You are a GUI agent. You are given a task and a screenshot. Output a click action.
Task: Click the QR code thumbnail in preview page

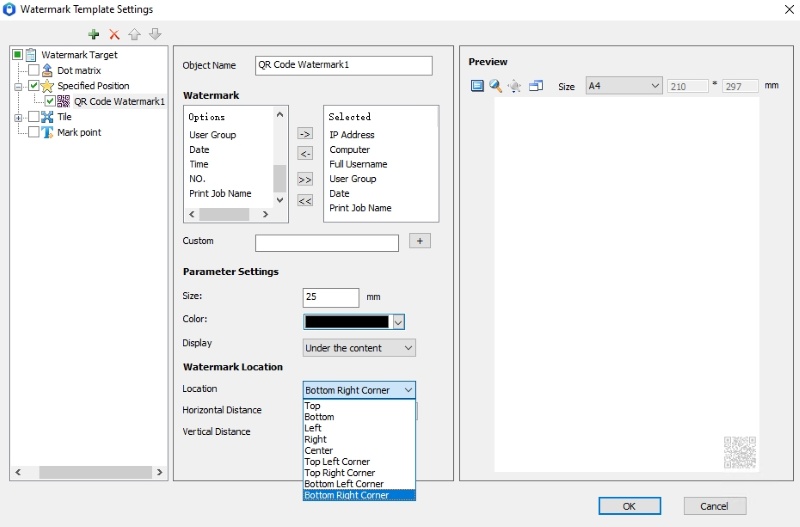(x=739, y=452)
